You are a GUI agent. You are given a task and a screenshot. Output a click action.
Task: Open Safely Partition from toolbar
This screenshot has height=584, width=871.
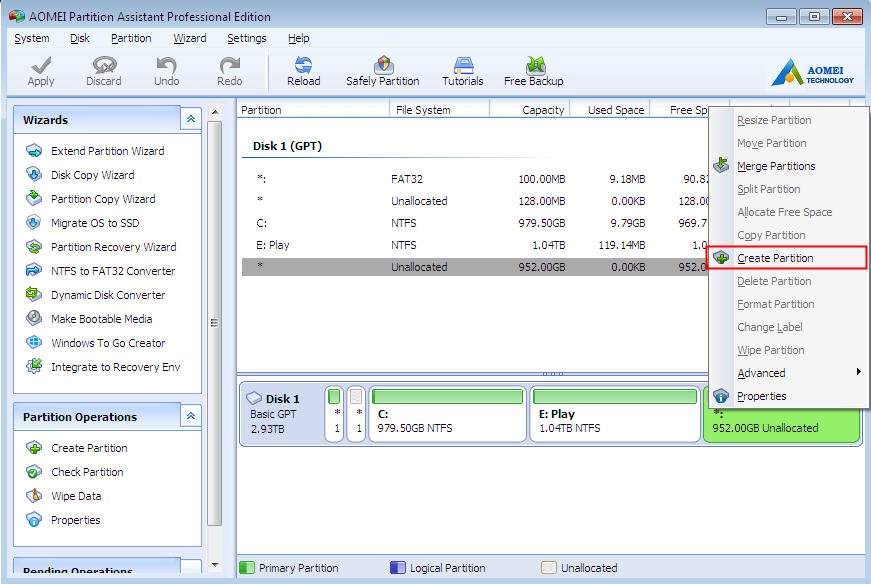click(x=383, y=72)
